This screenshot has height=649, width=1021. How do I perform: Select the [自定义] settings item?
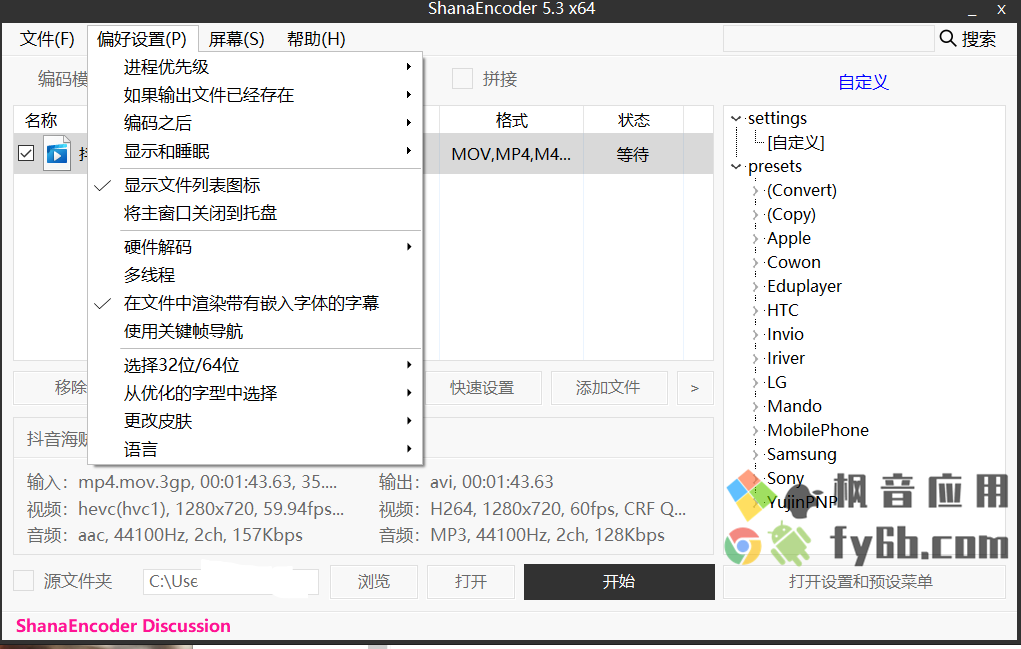796,143
